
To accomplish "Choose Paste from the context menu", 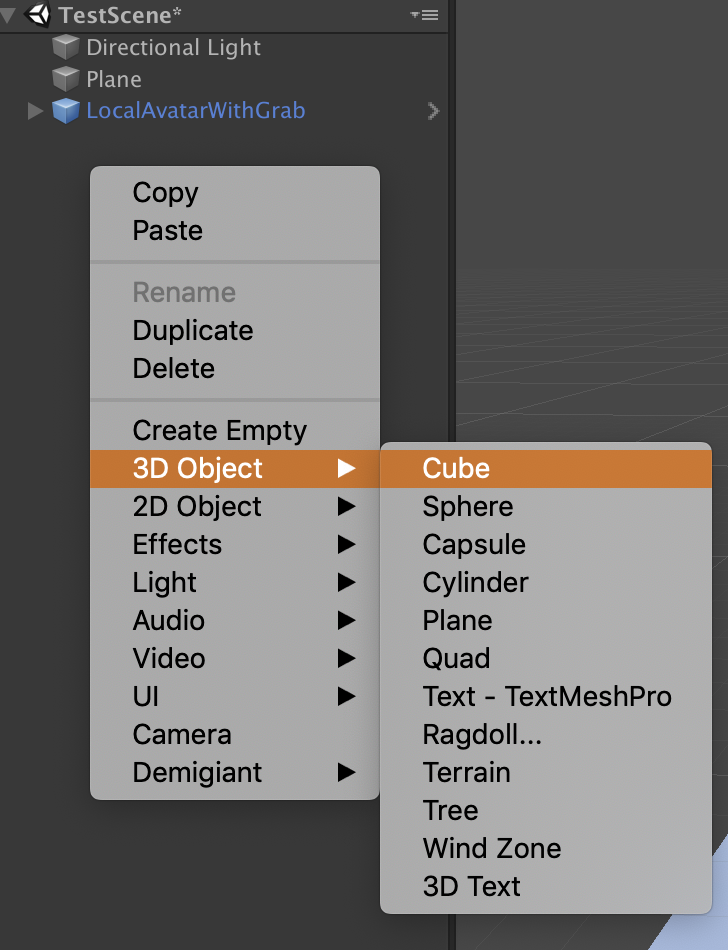I will 235,231.
